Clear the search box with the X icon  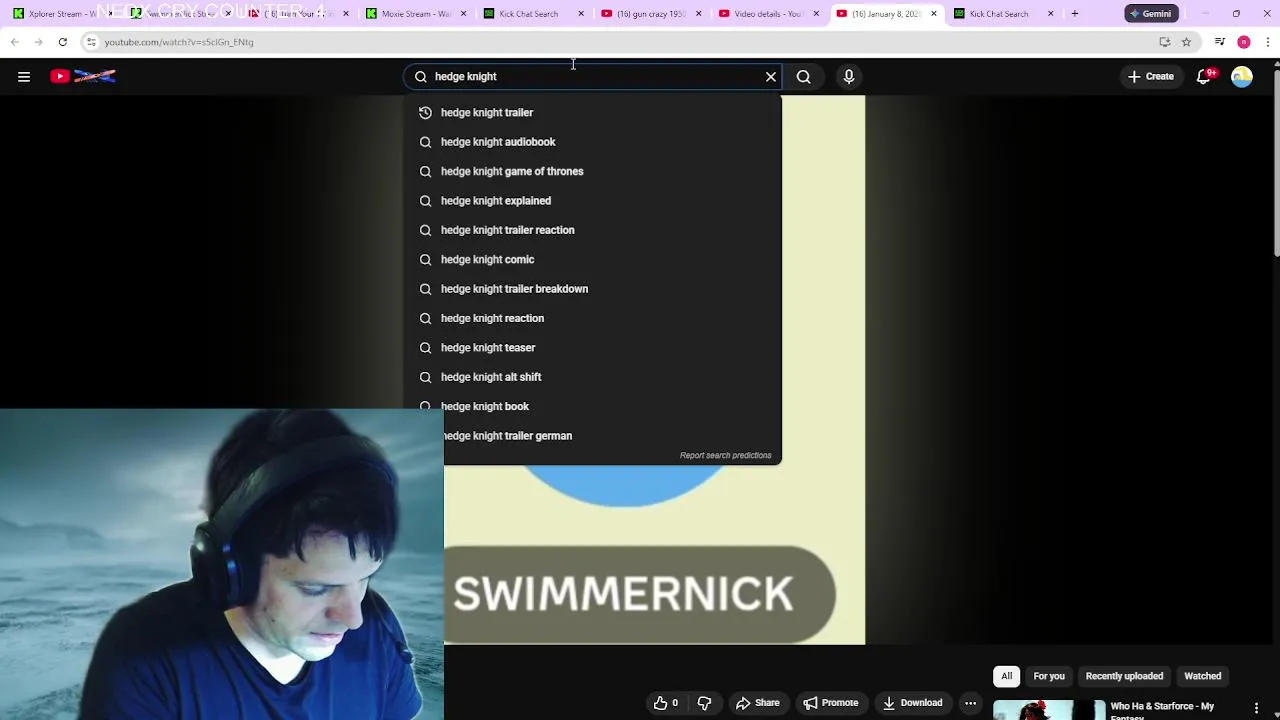[x=771, y=76]
